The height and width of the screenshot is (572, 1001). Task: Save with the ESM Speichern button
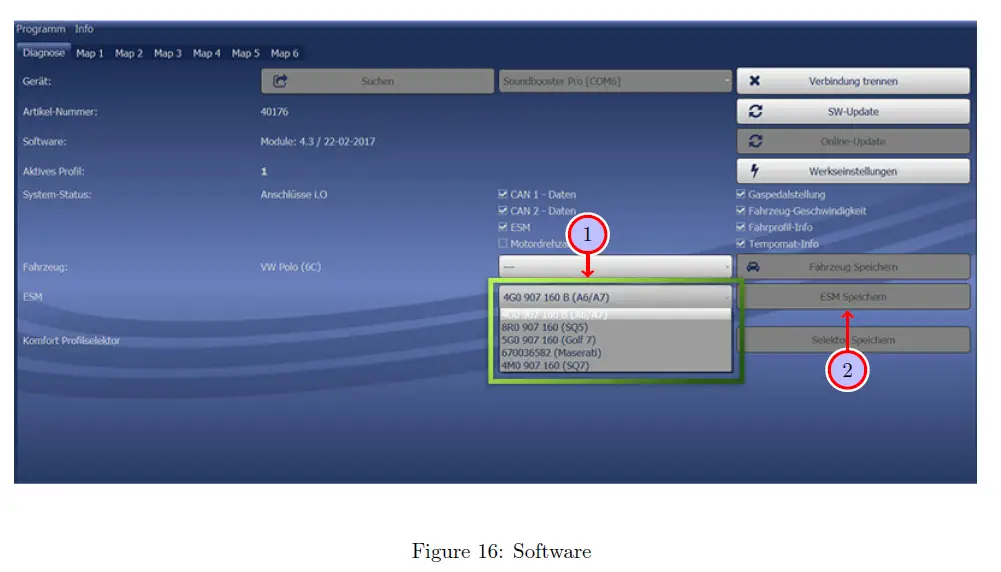coord(853,297)
